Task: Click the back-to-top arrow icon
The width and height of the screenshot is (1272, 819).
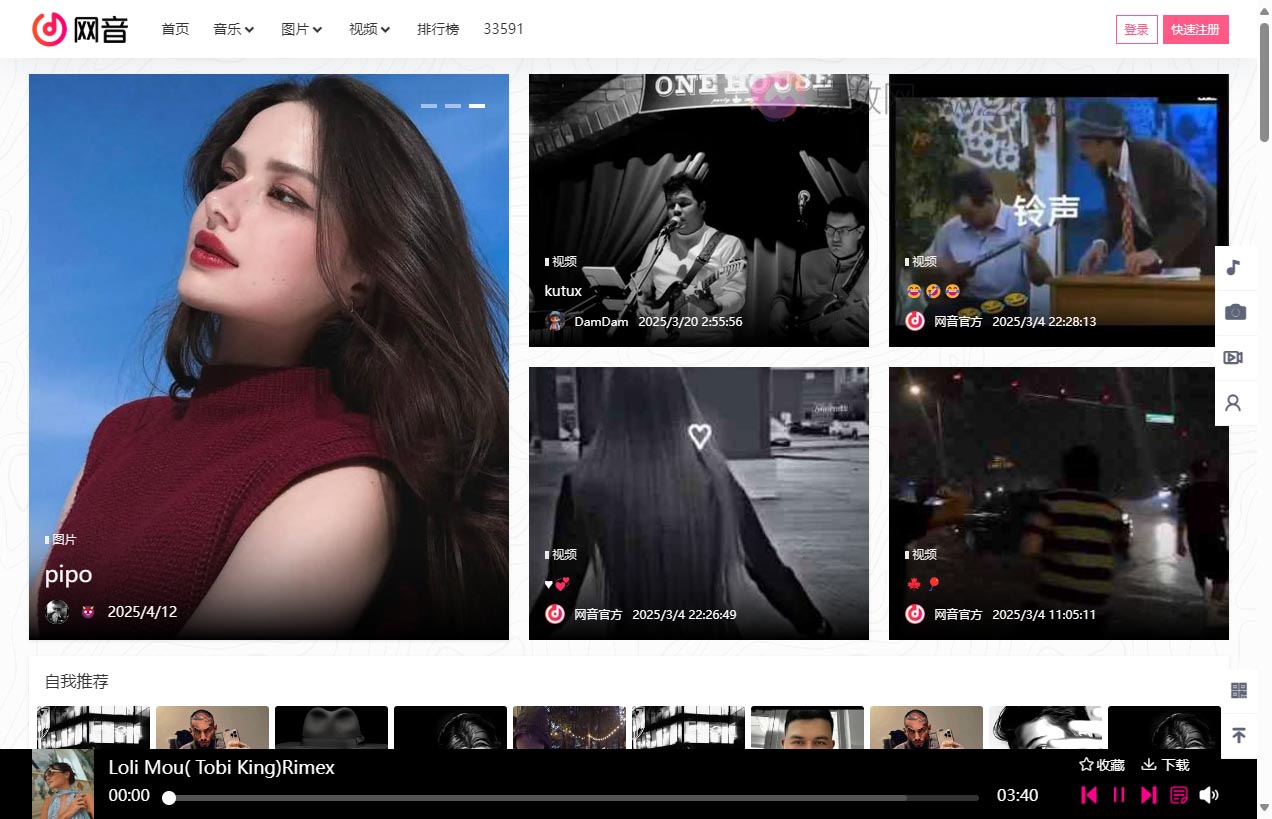Action: click(1239, 735)
